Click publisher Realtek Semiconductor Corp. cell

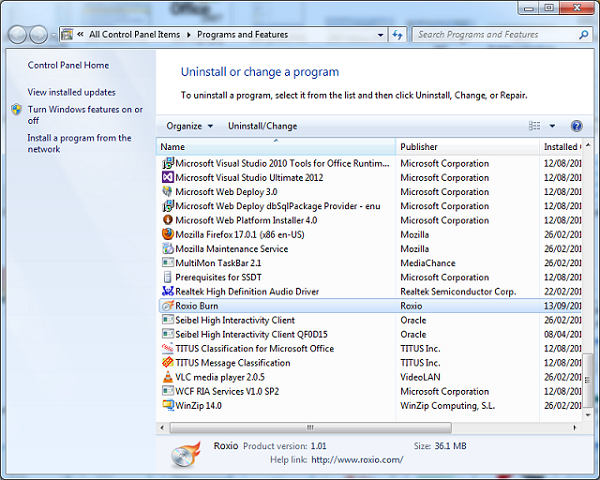tap(458, 291)
